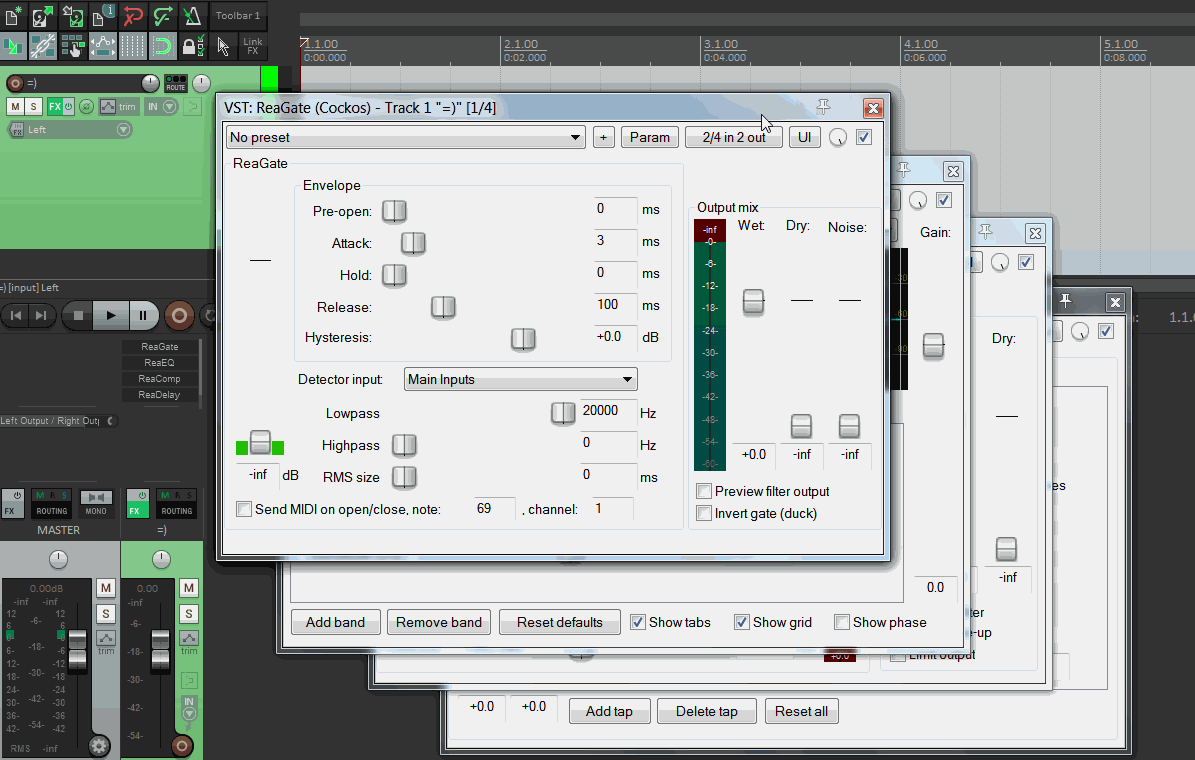Screen dimensions: 1195x760
Task: Select ReaGate in the mixer FX list
Action: click(x=159, y=346)
